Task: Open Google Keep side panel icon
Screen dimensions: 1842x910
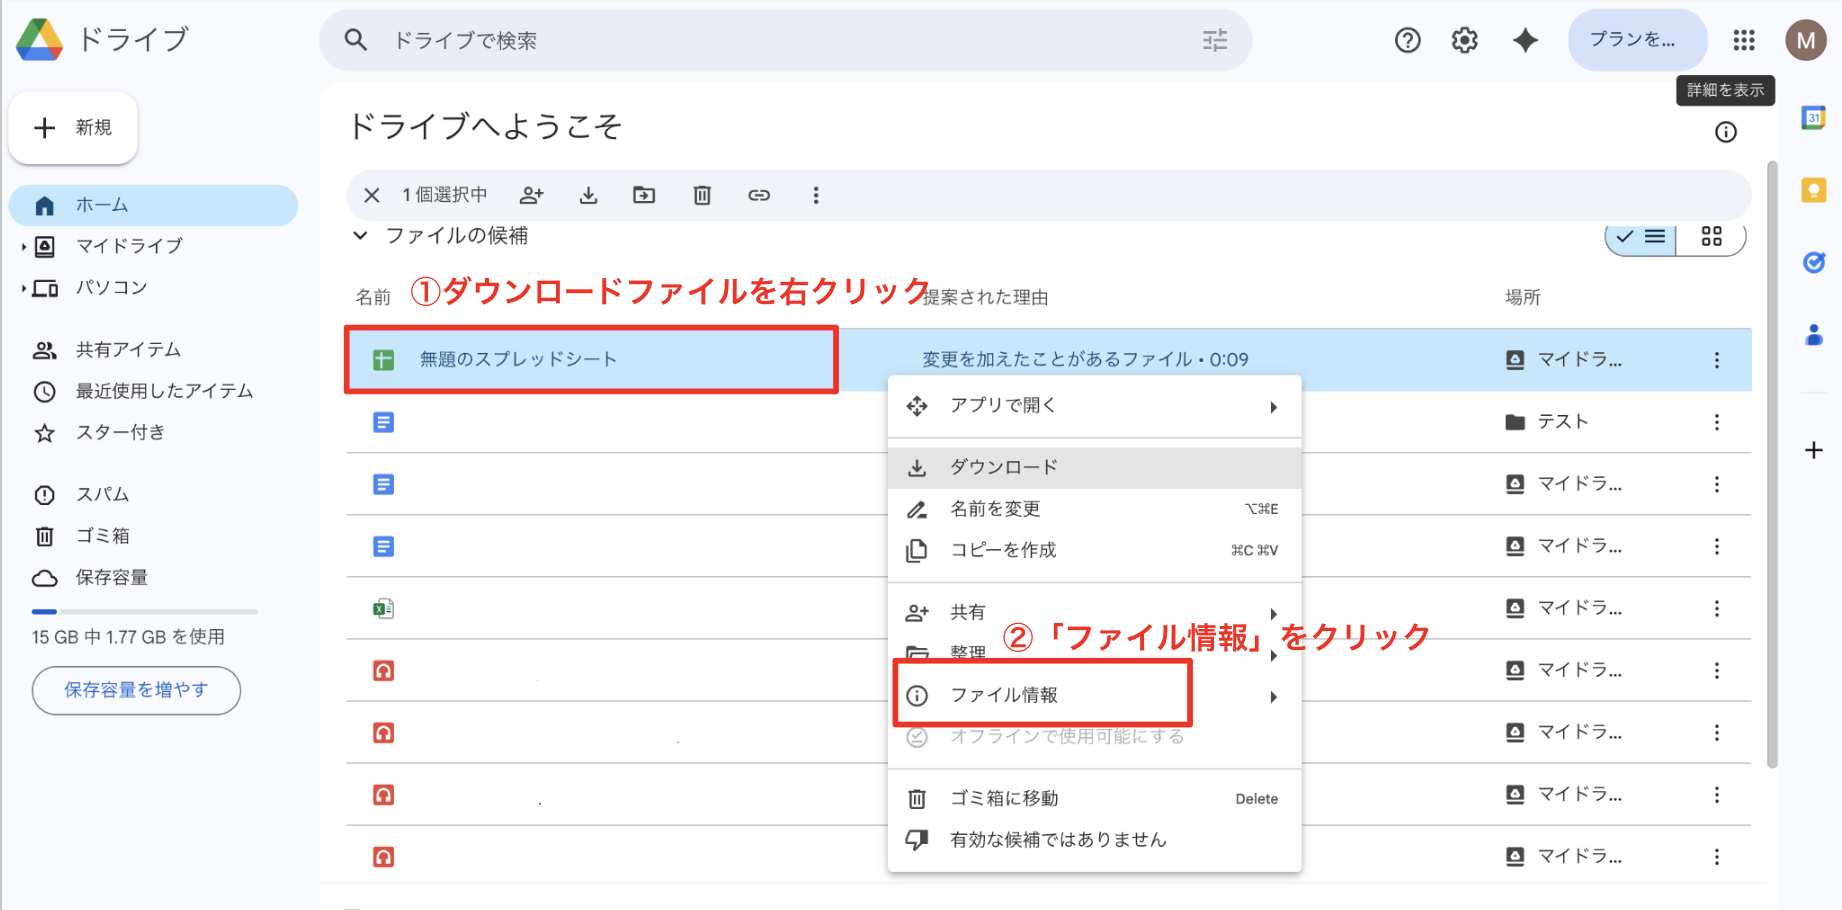Action: coord(1814,190)
